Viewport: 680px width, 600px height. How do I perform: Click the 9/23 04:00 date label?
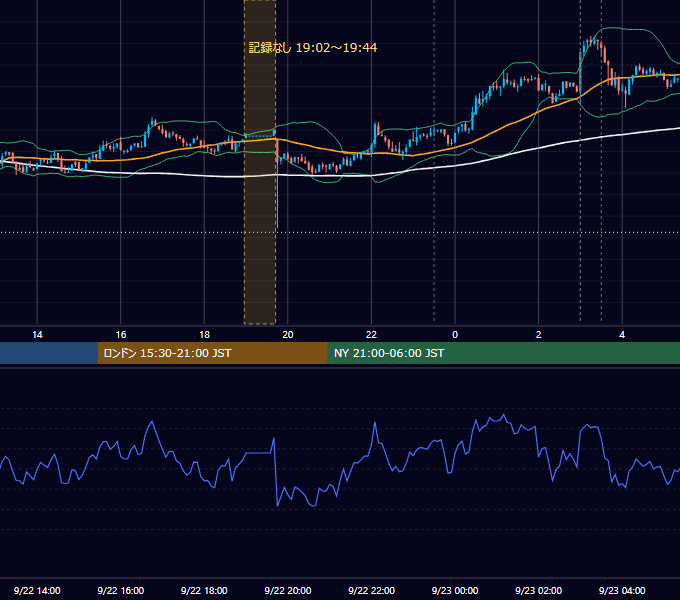click(622, 590)
